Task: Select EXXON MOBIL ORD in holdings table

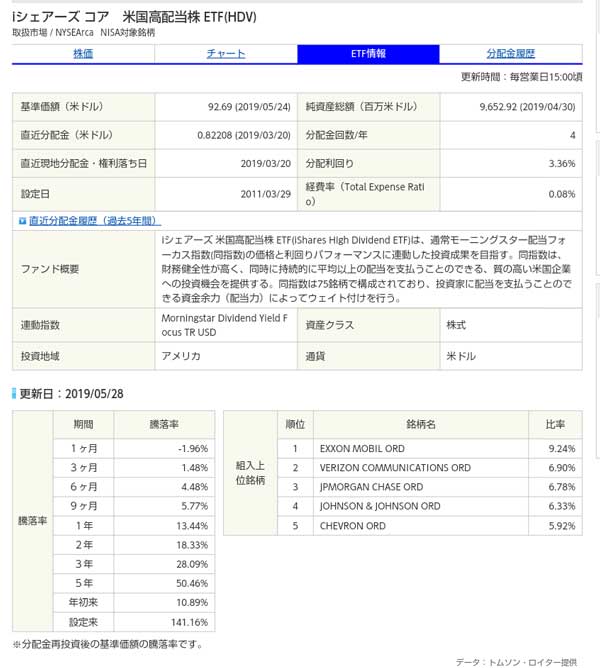Action: click(x=362, y=449)
